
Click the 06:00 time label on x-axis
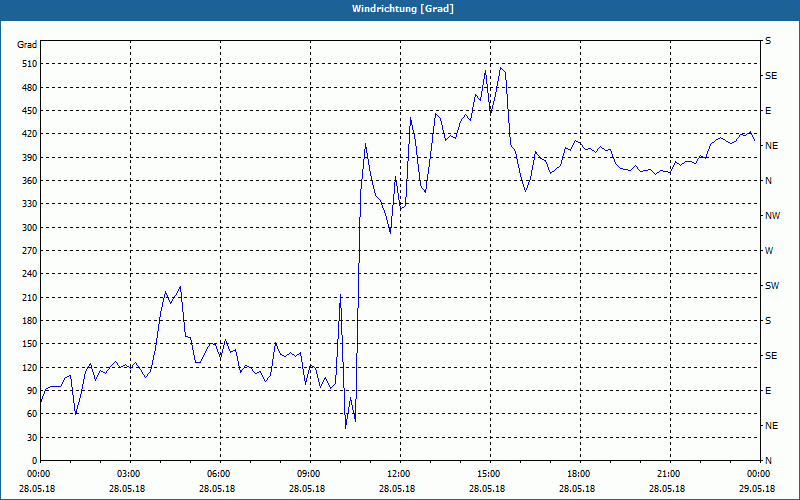tap(220, 474)
